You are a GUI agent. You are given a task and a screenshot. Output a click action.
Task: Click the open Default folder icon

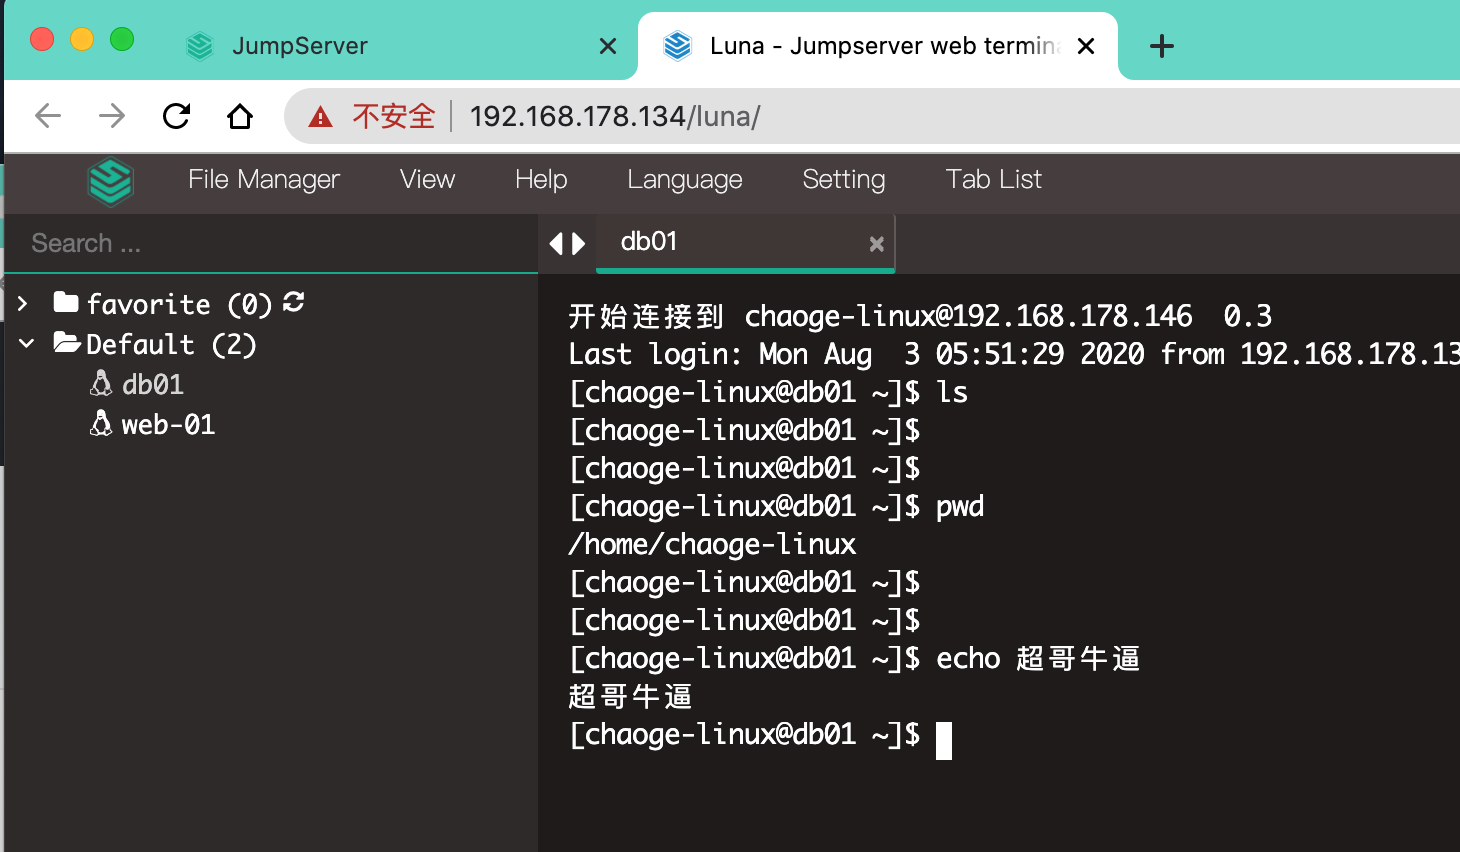(x=67, y=343)
